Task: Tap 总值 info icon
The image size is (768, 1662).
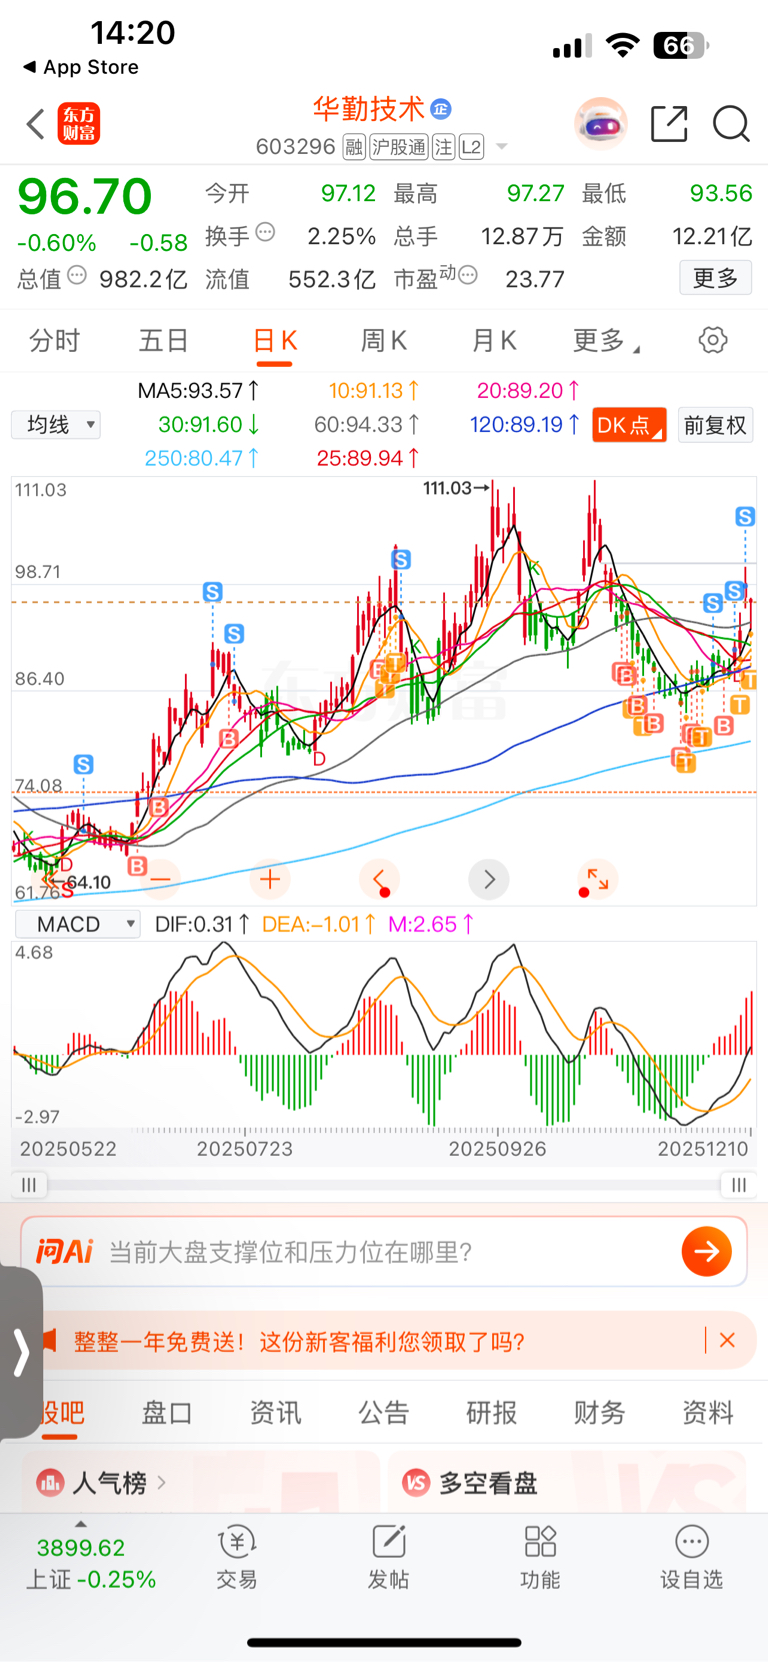Action: point(77,275)
